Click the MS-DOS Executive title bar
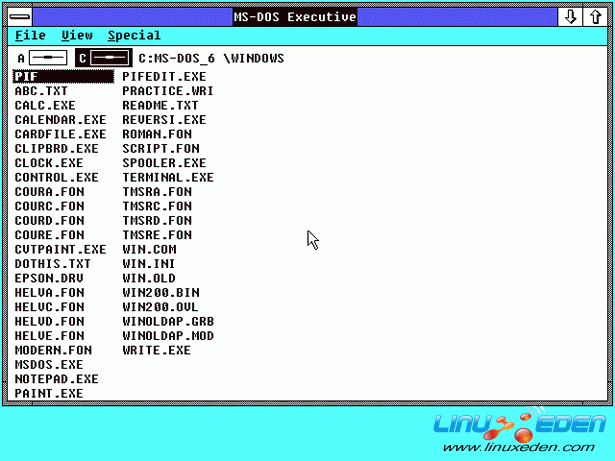Screen dimensions: 615x461 click(295, 17)
